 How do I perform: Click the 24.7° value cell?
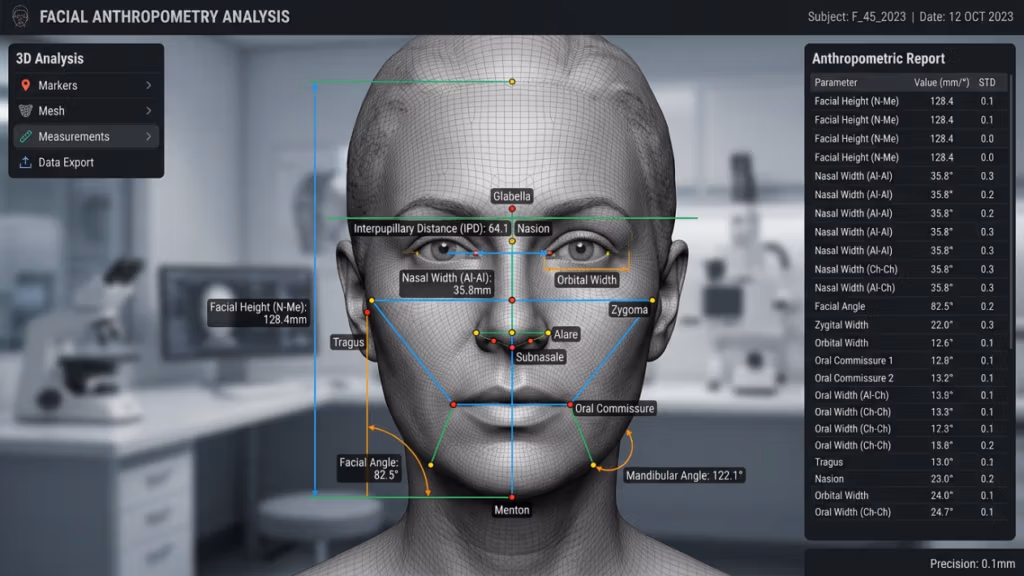941,512
